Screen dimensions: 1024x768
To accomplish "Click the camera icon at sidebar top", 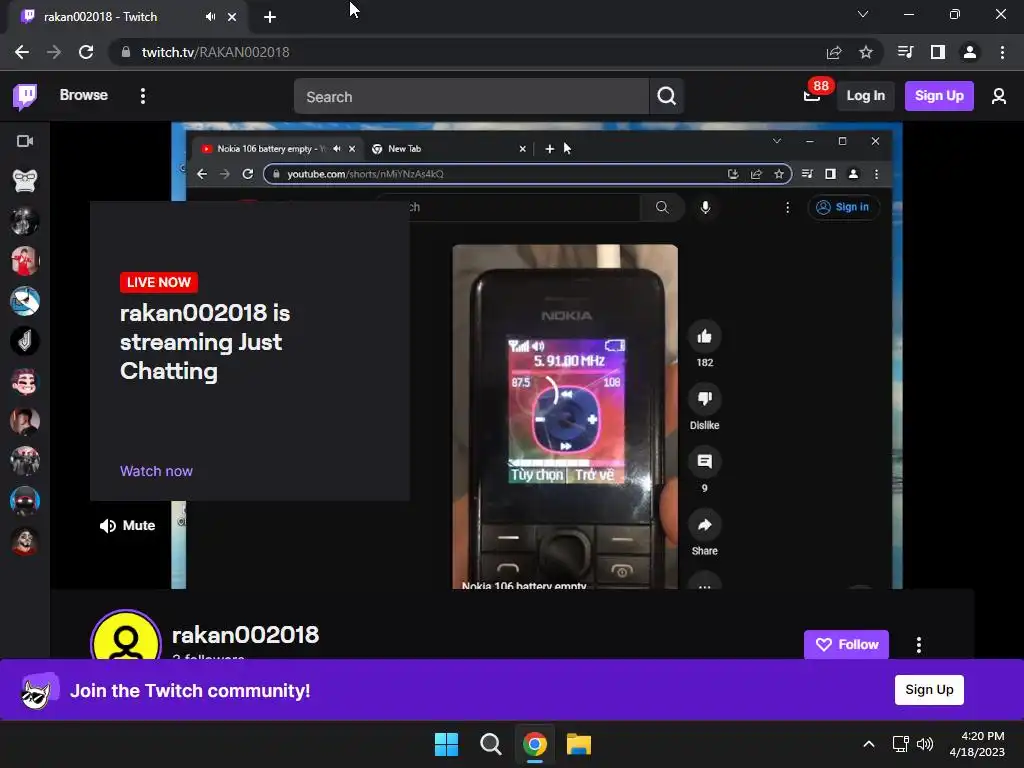I will (x=25, y=141).
